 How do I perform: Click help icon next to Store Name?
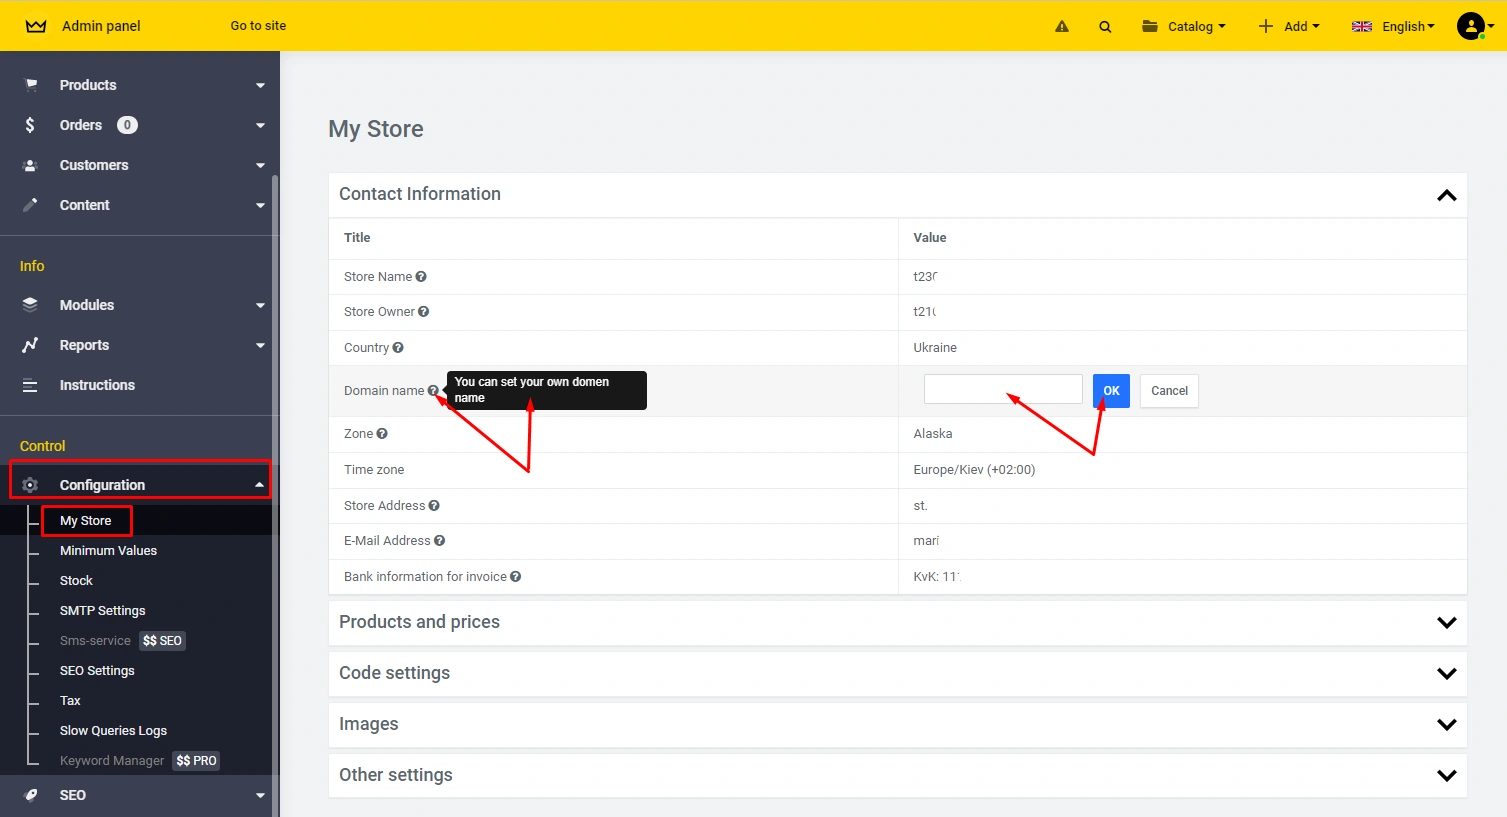click(x=421, y=277)
